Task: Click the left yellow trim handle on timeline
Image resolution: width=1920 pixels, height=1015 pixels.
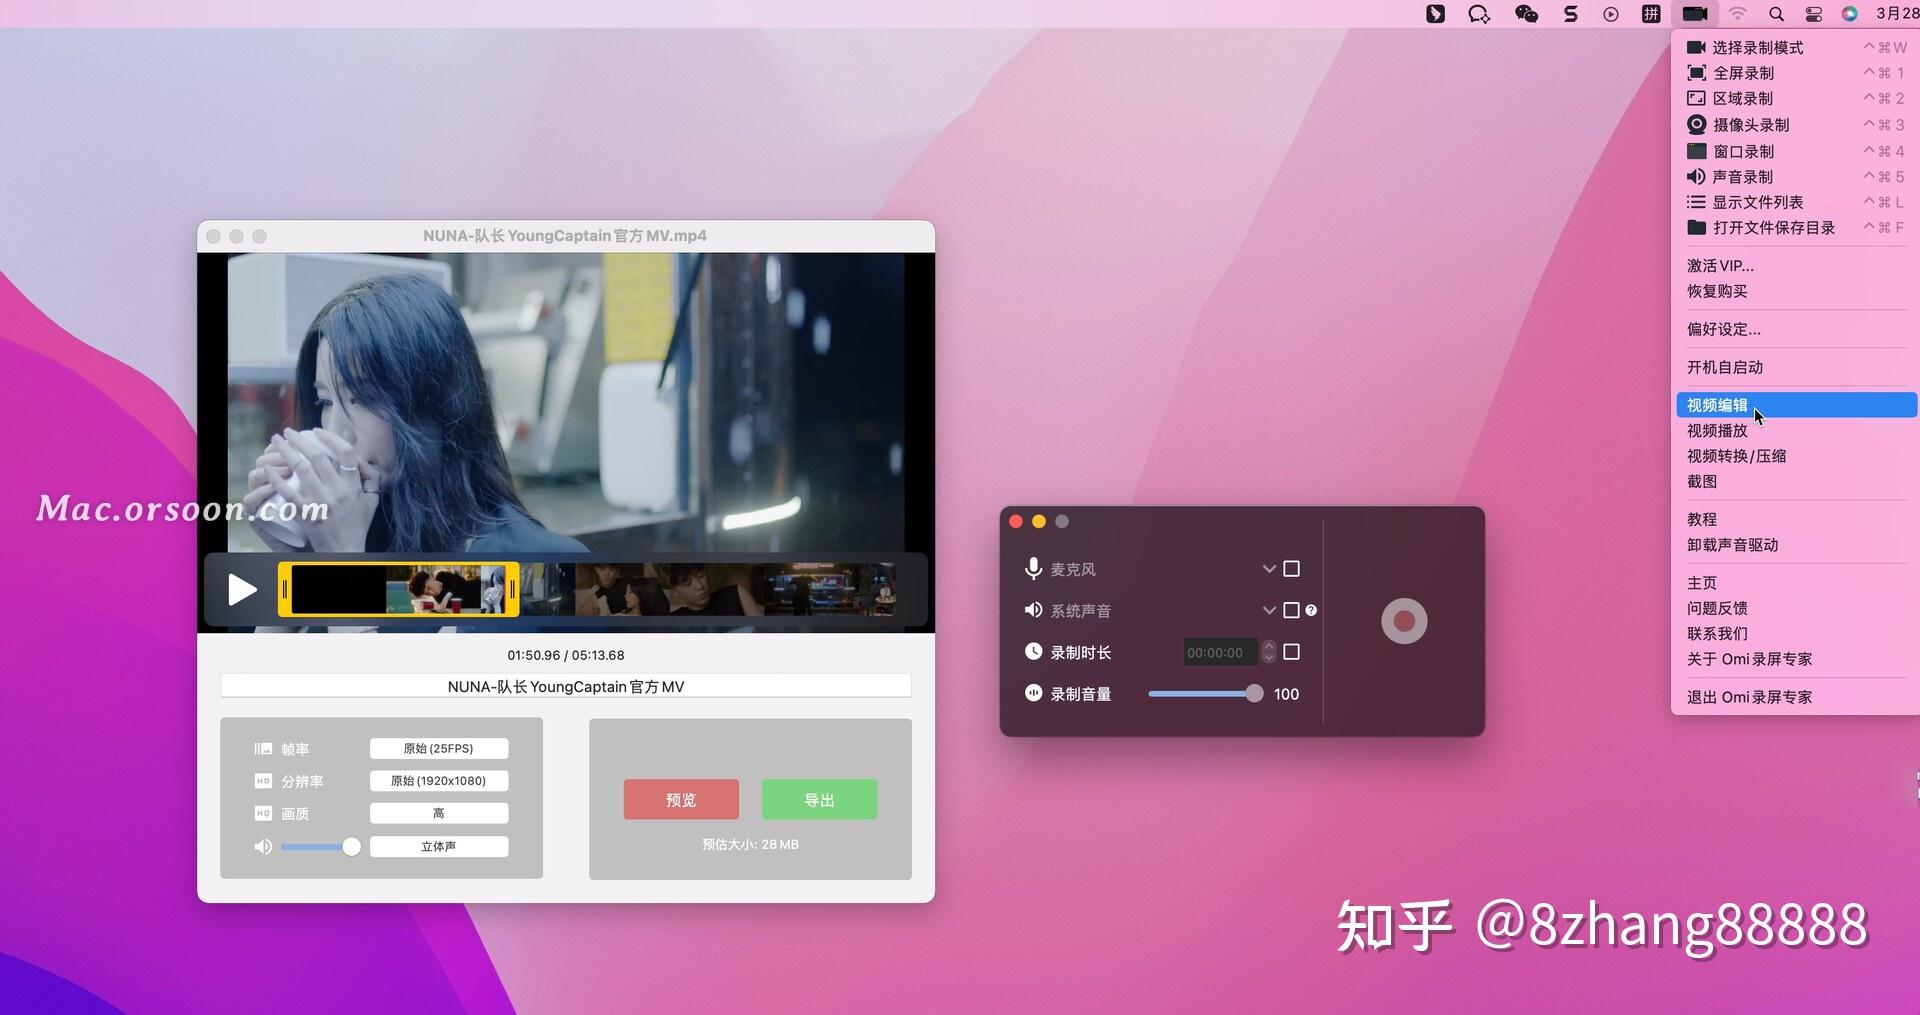Action: pos(285,590)
